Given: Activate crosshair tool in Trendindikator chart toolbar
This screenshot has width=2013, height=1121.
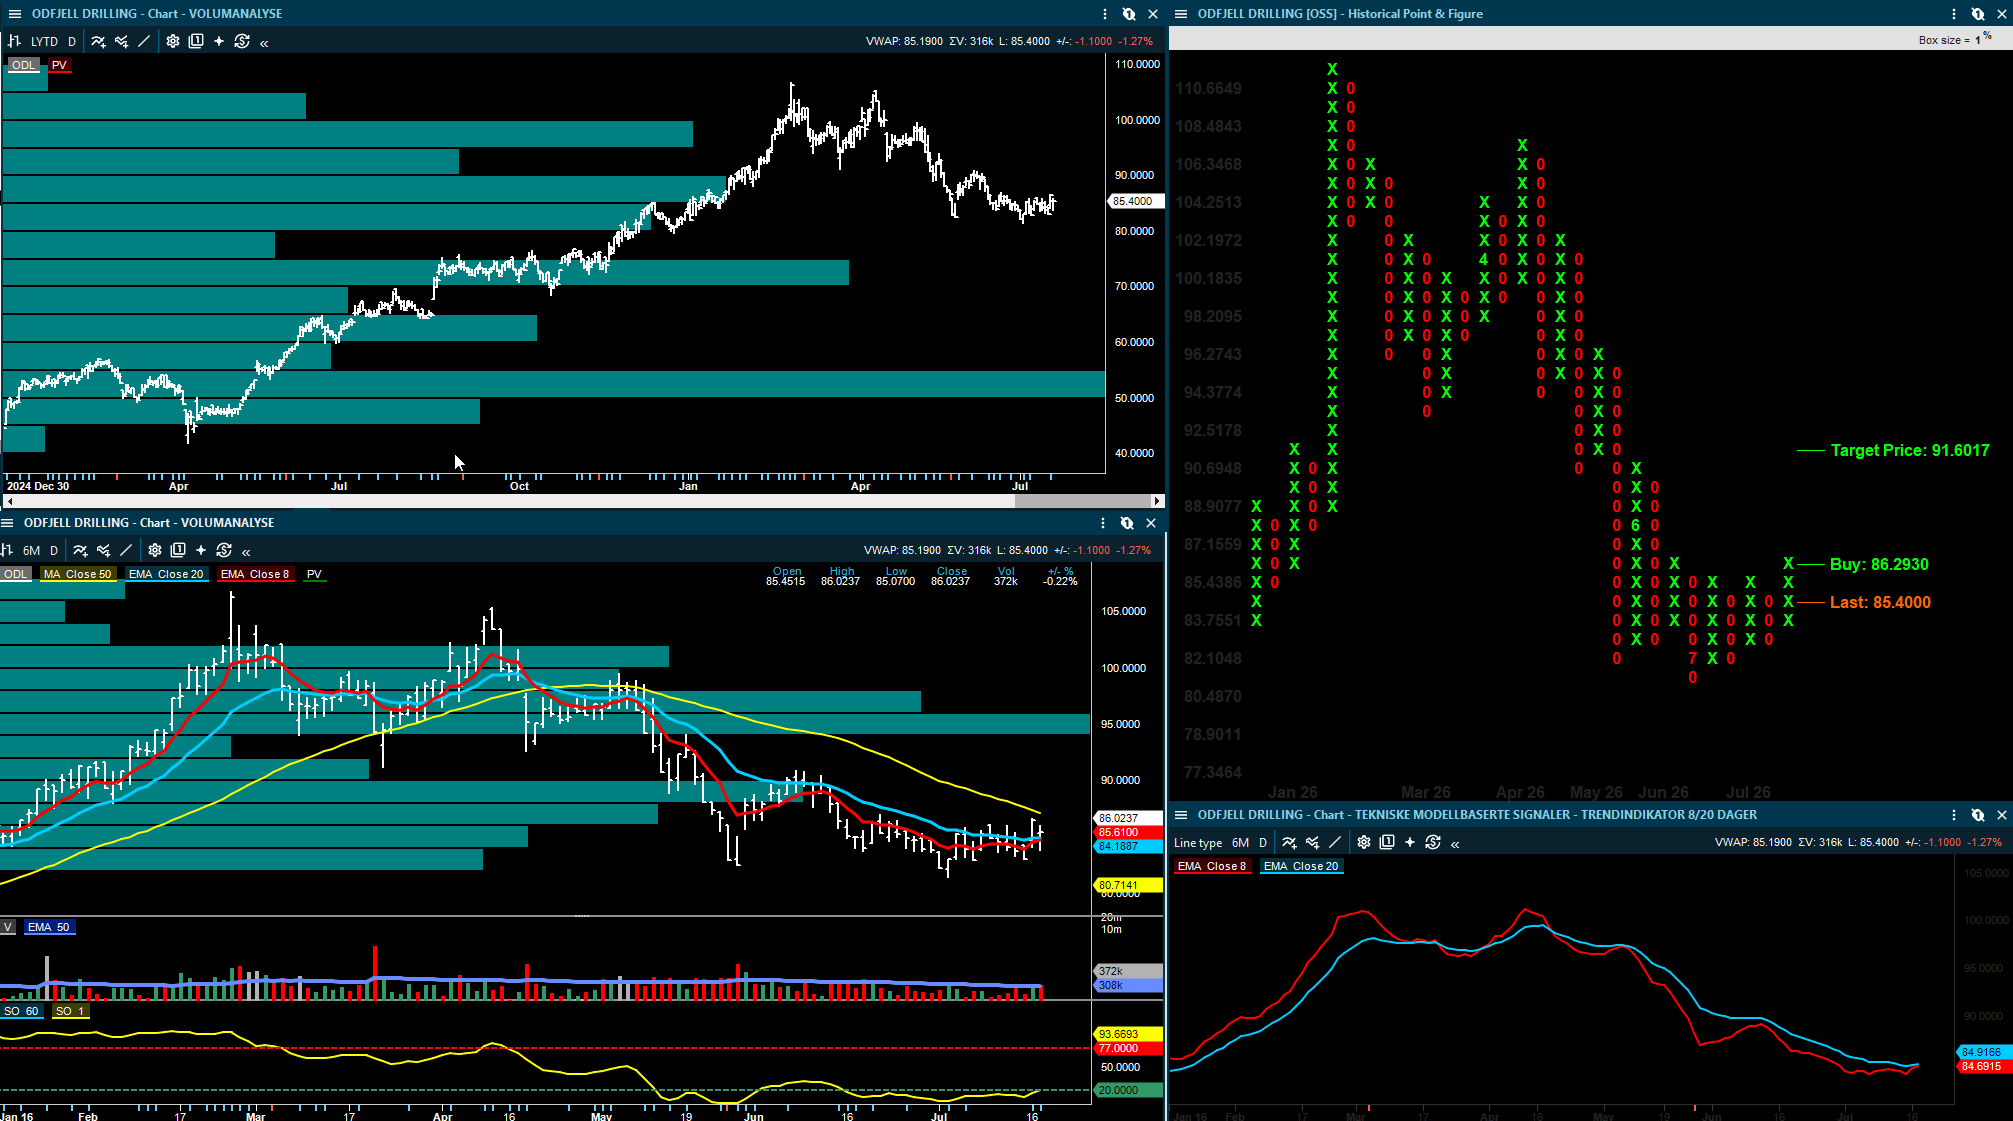Looking at the screenshot, I should click(1410, 842).
